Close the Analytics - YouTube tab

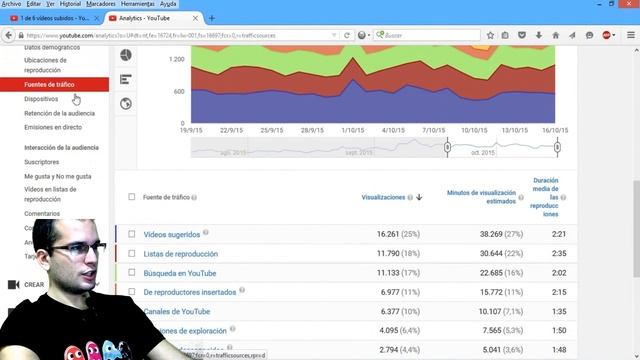195,18
